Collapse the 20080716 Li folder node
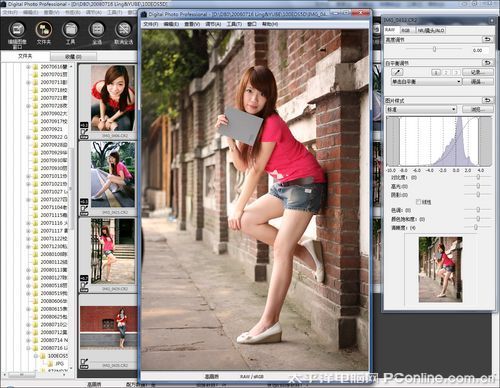Screen dimensions: 500x388 [x=28, y=348]
